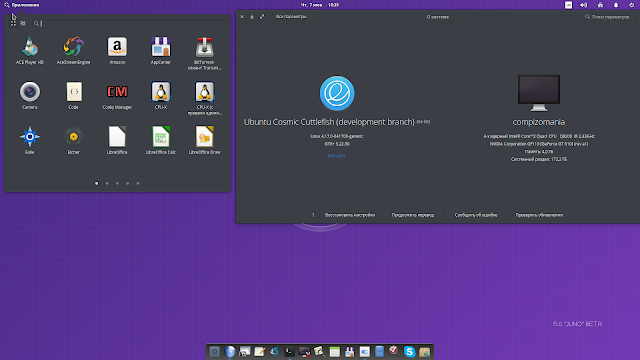640x360 pixels.
Task: Open the notifications bell indicator
Action: point(616,5)
